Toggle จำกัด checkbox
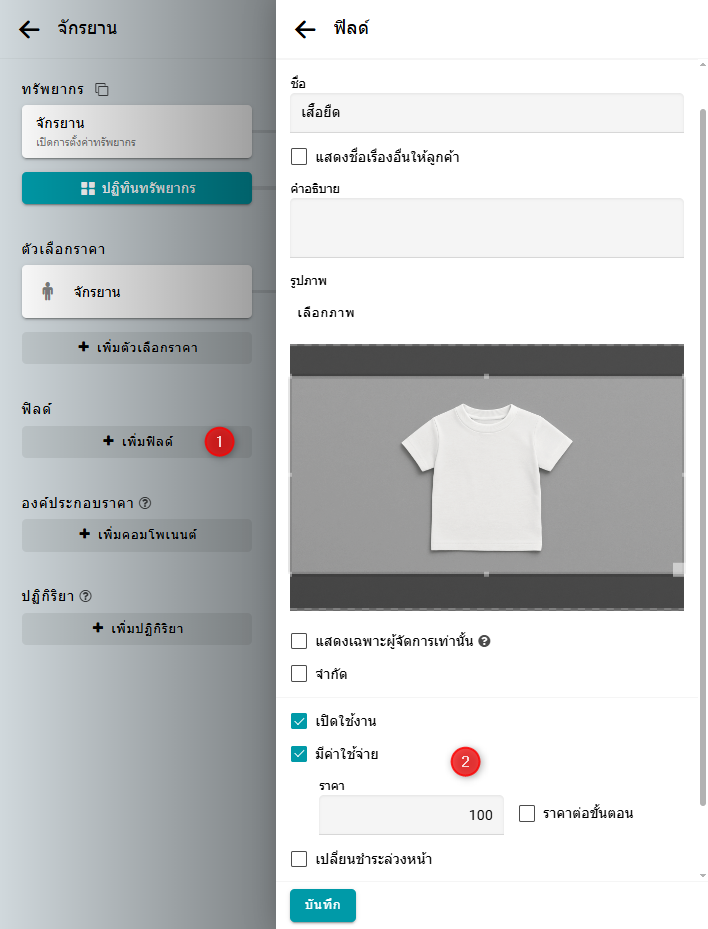 click(x=299, y=674)
